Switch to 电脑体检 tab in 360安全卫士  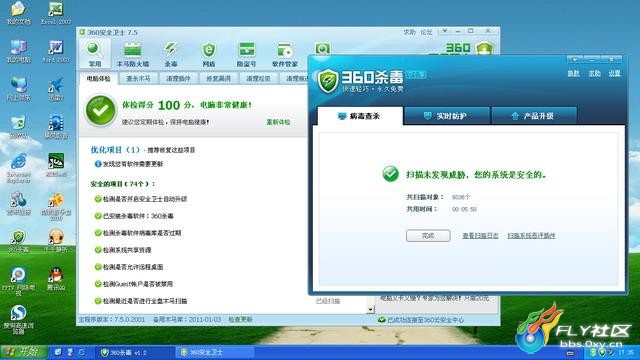(x=98, y=78)
